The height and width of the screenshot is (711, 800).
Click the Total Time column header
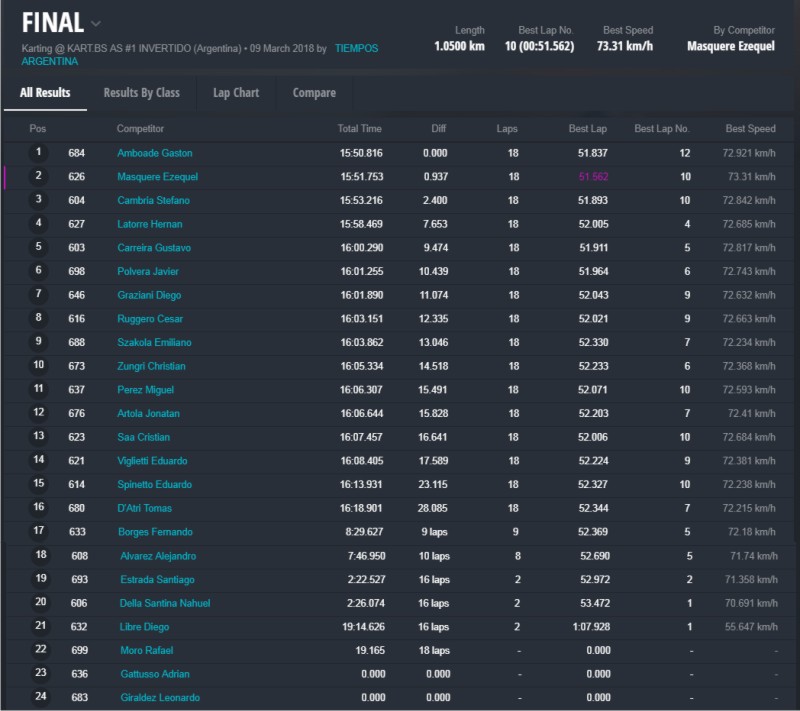[359, 129]
